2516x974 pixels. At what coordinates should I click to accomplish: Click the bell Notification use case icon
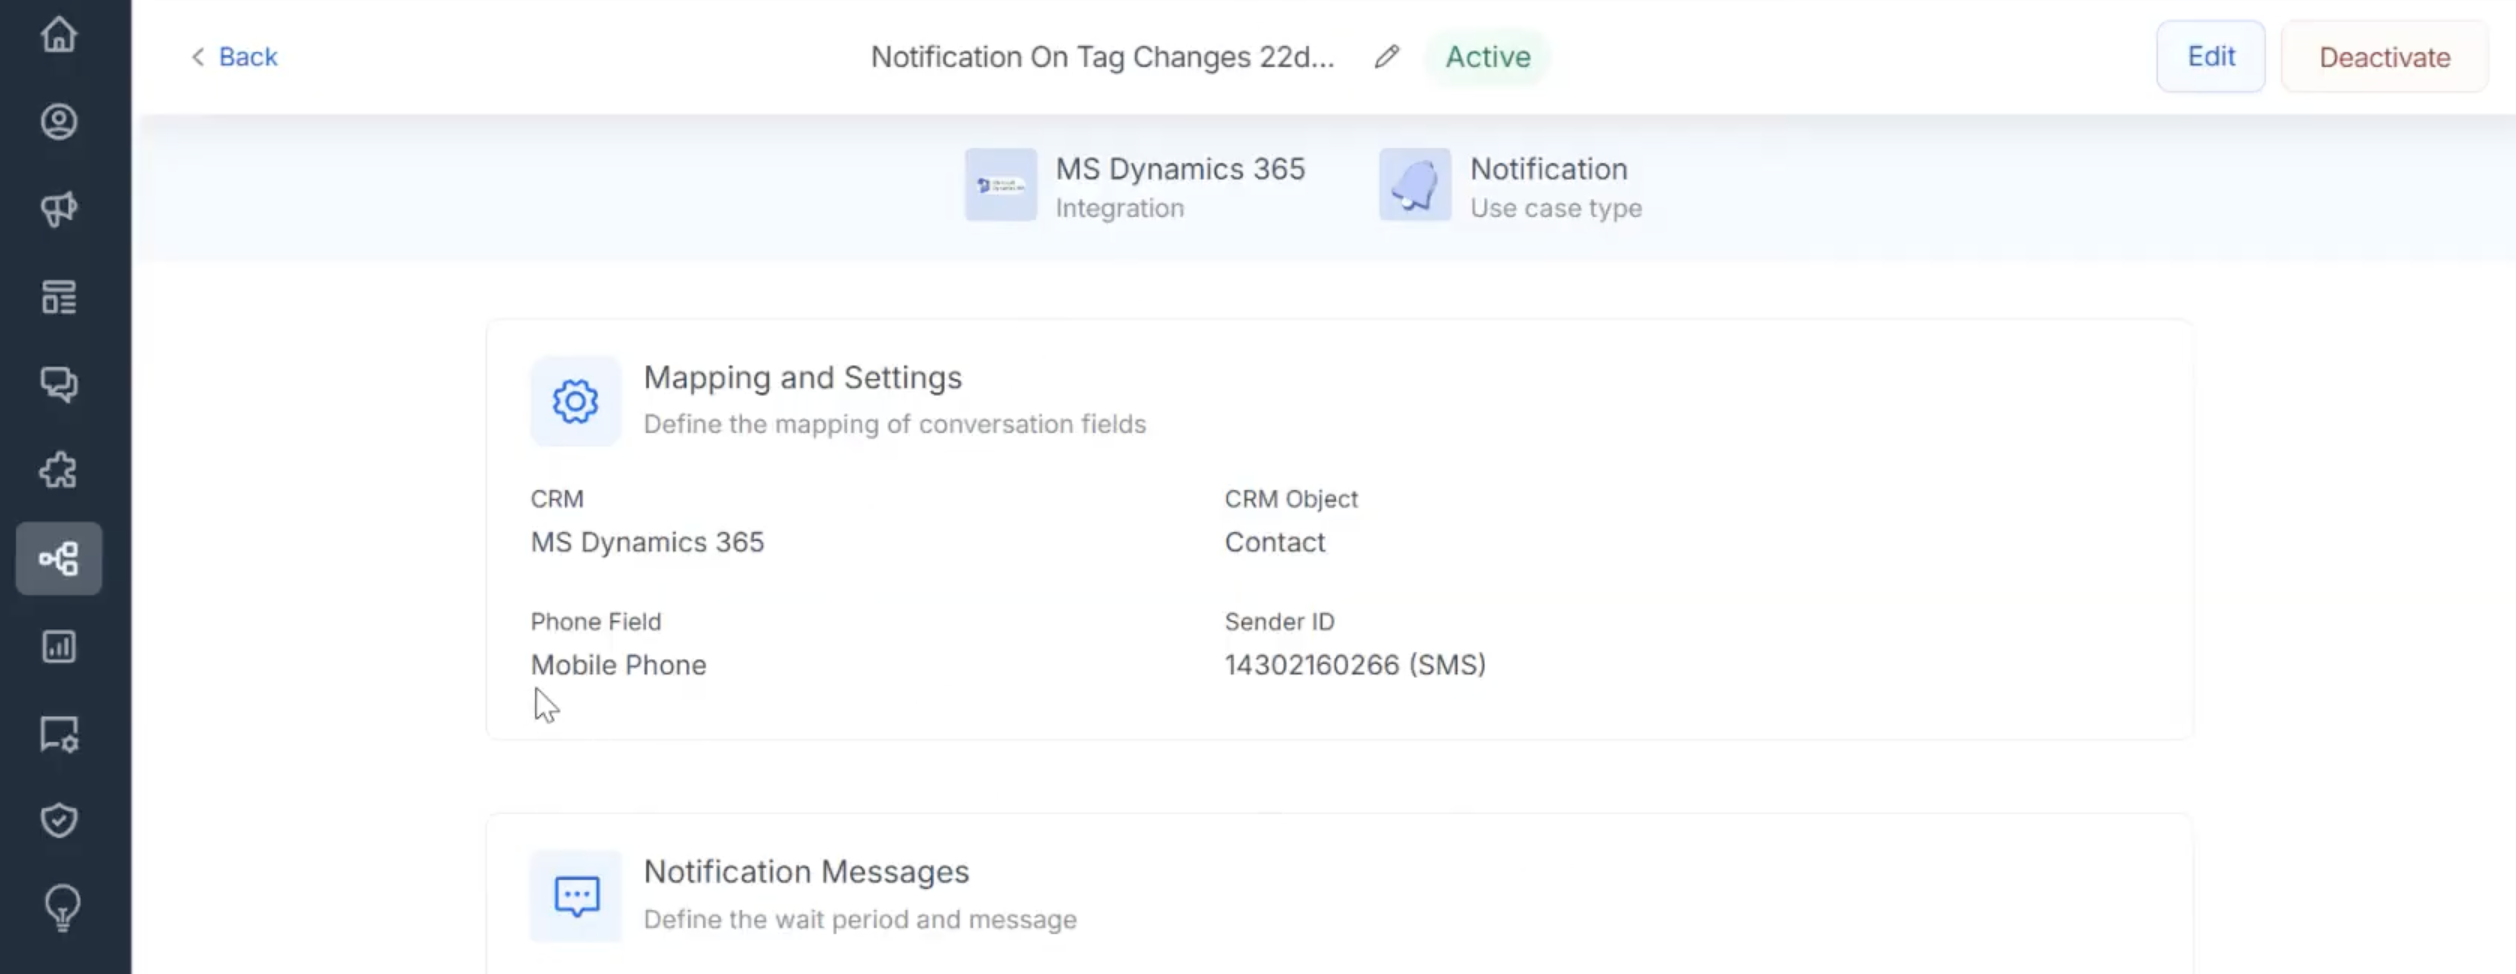tap(1414, 185)
